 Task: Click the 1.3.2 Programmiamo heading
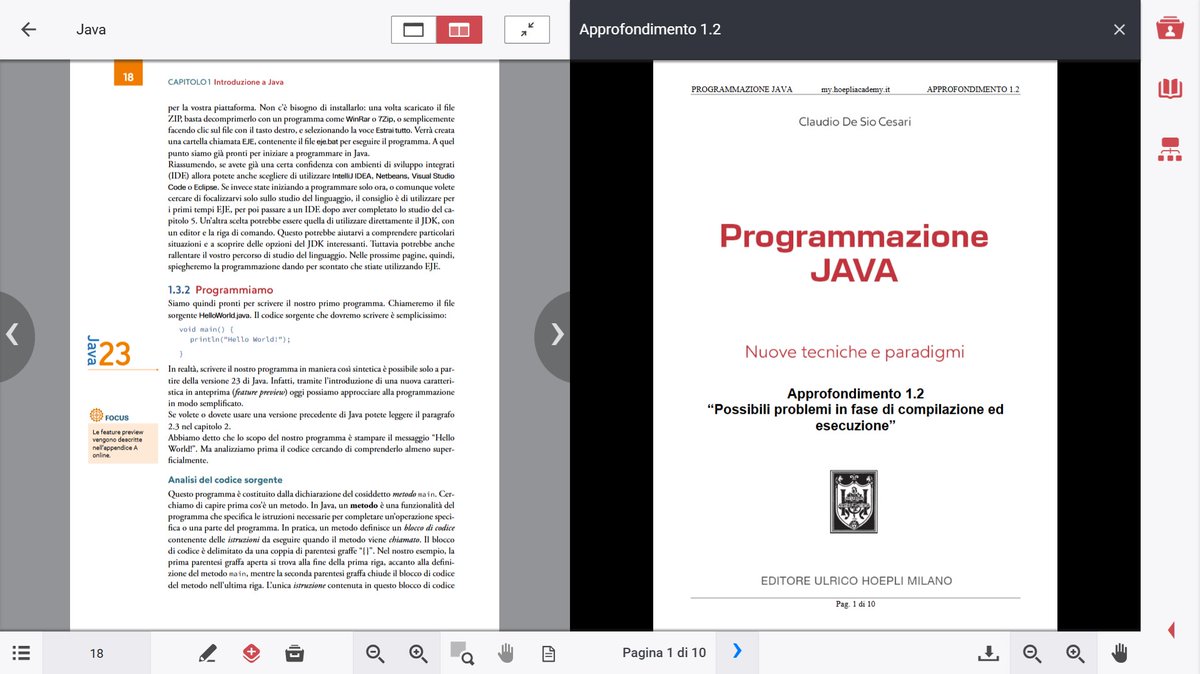click(220, 290)
